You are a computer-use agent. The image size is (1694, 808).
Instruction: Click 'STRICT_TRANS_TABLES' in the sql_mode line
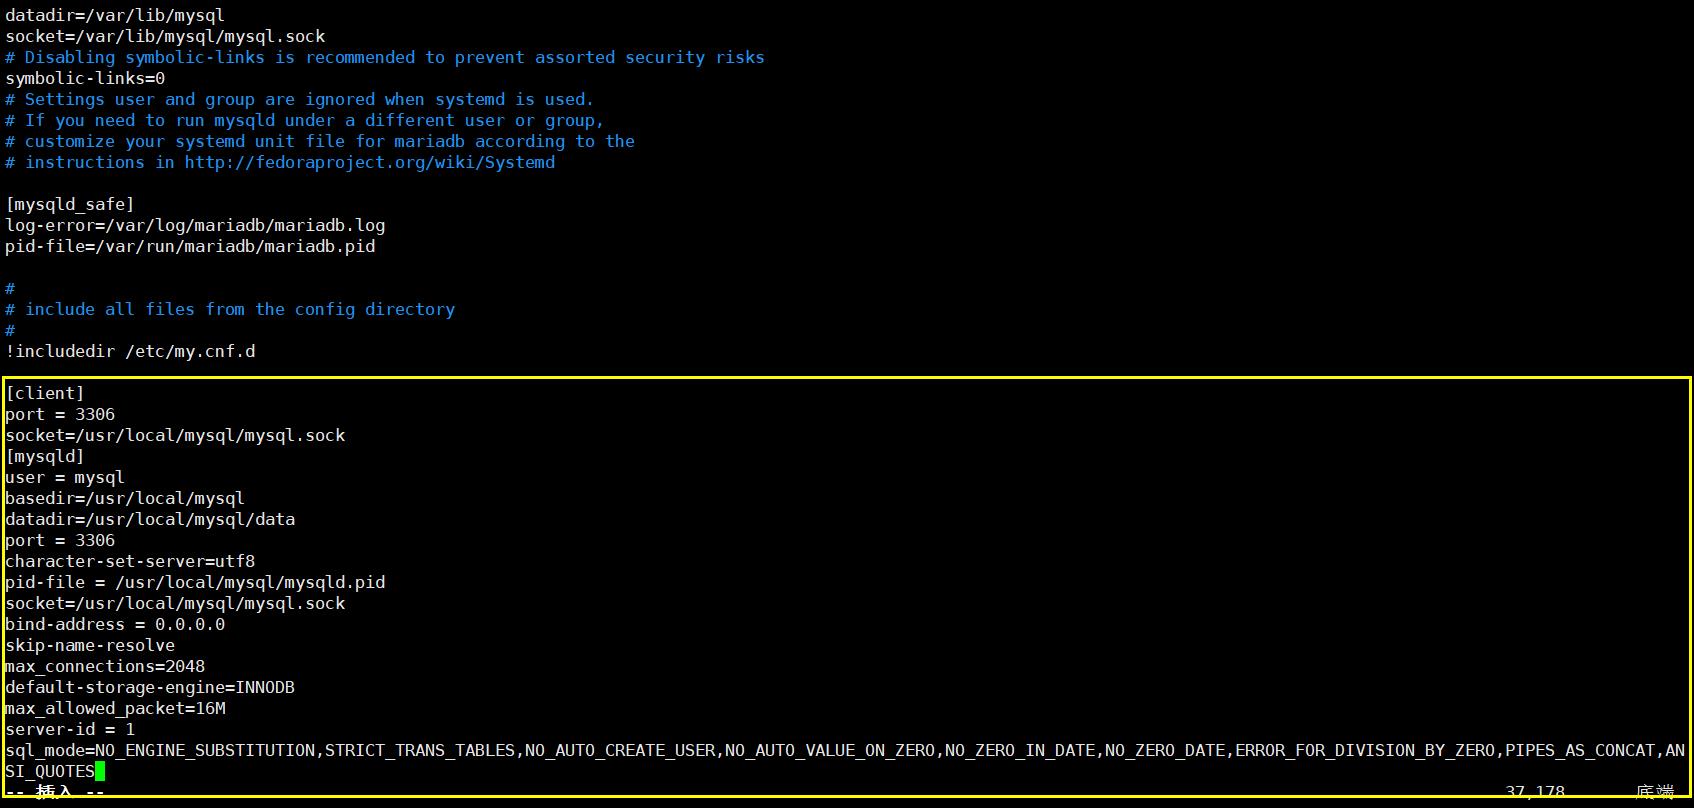click(420, 750)
